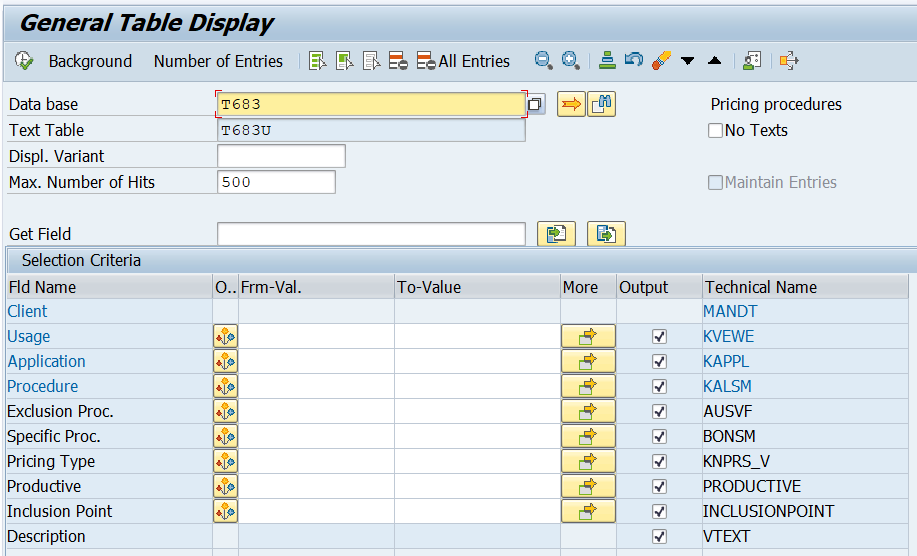Click the KVEWE technical name link
Viewport: 917px width, 556px height.
point(729,337)
